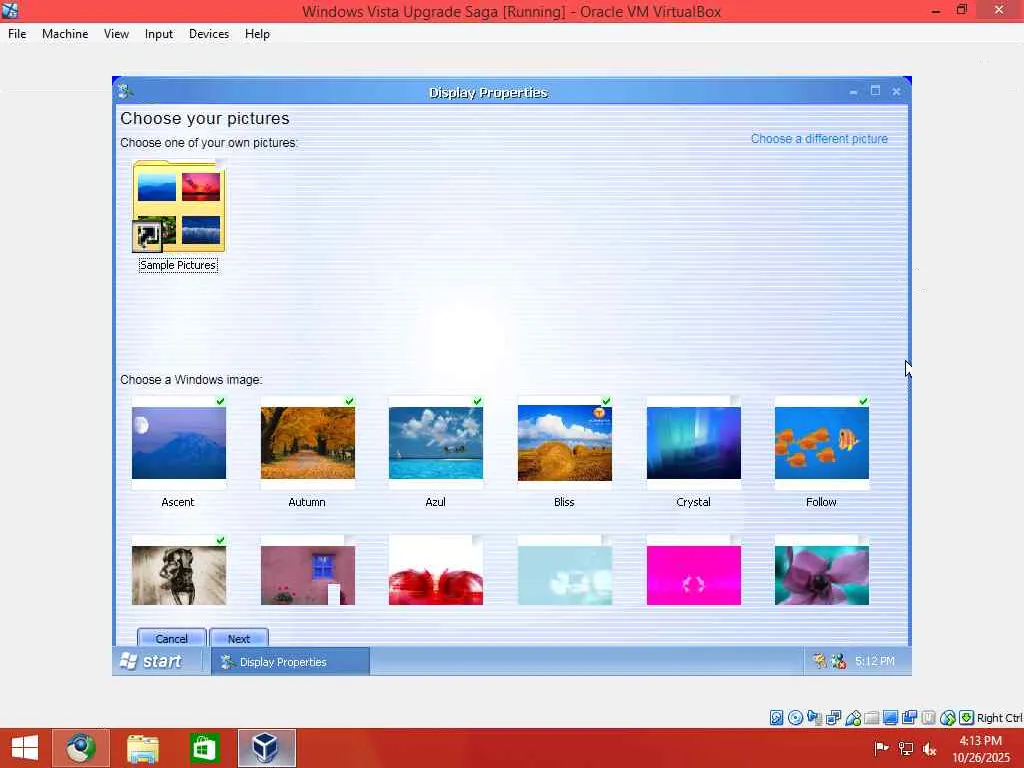1024x768 pixels.
Task: Open the Input menu
Action: click(159, 34)
